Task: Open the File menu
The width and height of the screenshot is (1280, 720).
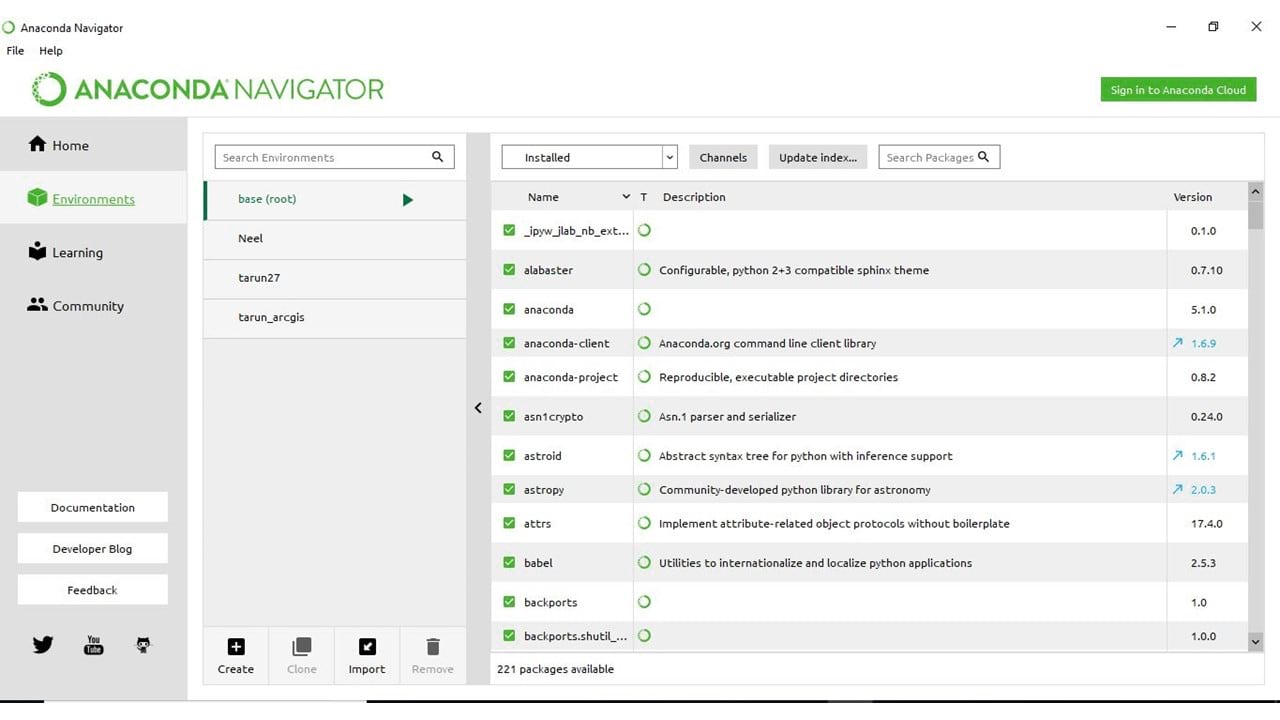Action: (15, 50)
